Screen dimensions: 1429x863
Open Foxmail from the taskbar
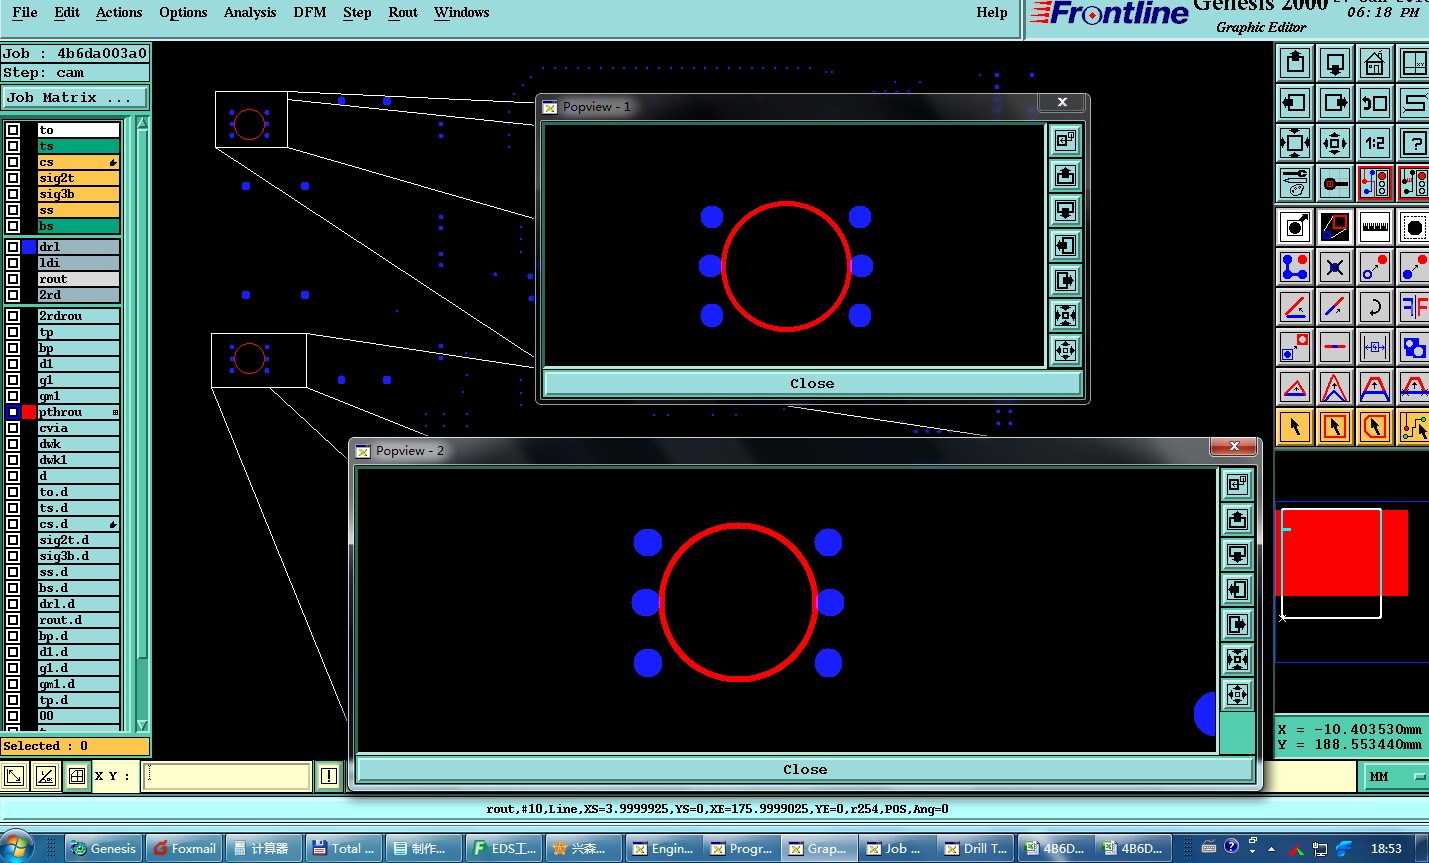184,848
